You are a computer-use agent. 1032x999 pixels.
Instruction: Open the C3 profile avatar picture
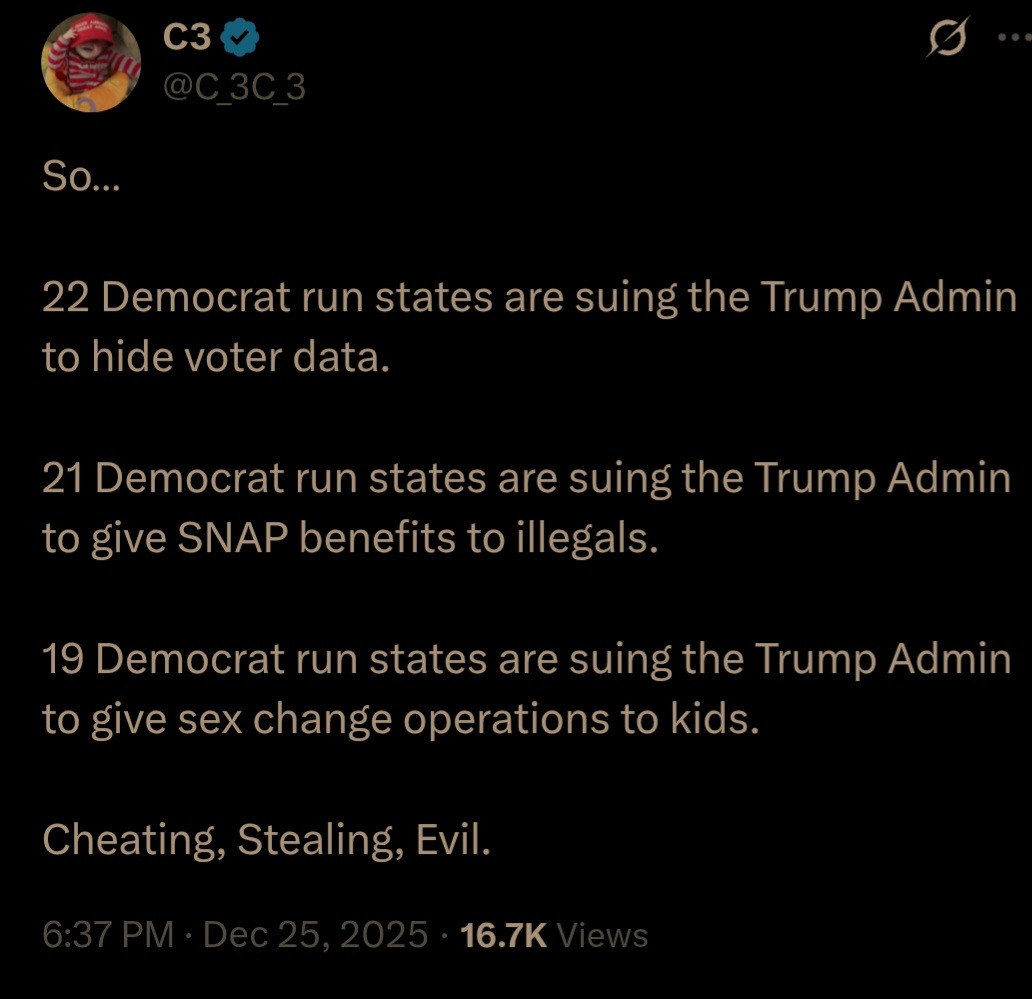91,62
